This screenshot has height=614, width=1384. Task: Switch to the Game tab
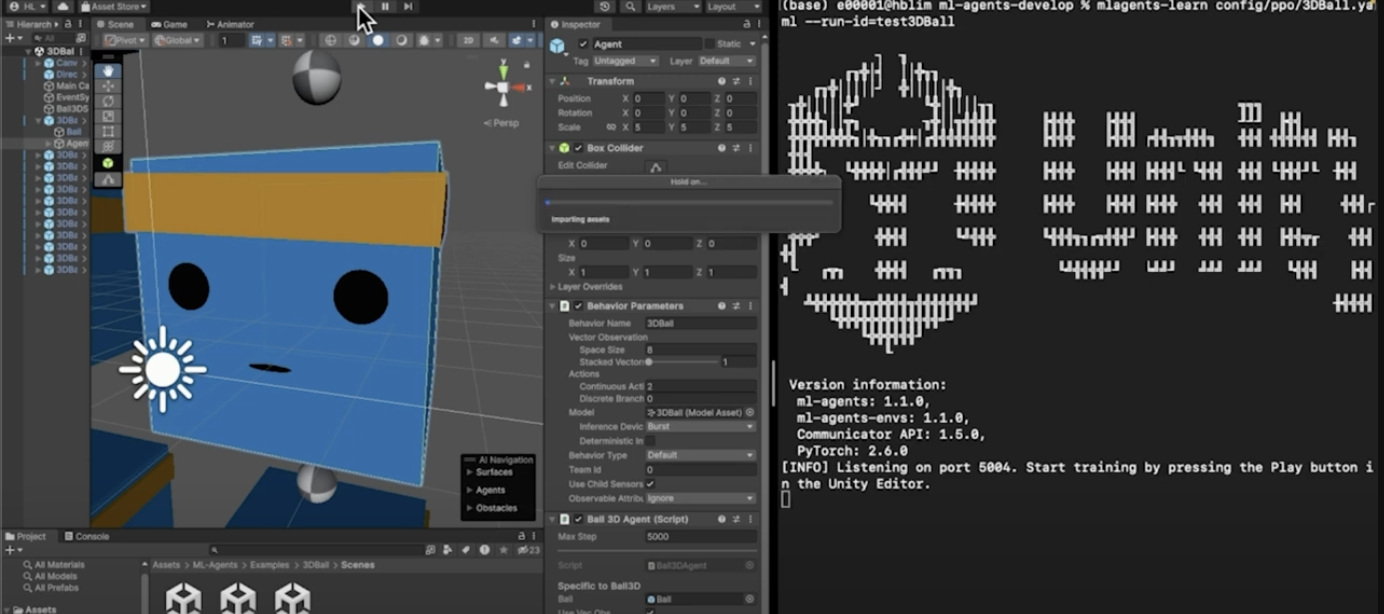(x=169, y=24)
